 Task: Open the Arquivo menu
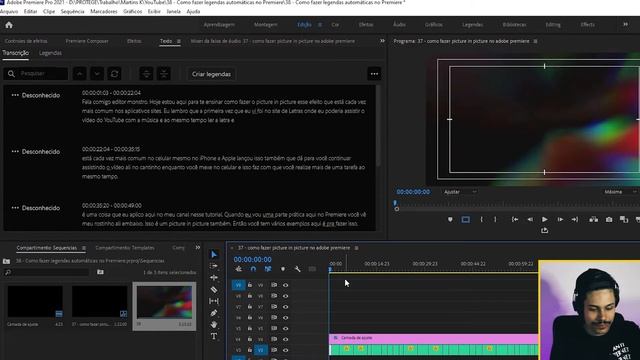pyautogui.click(x=9, y=11)
